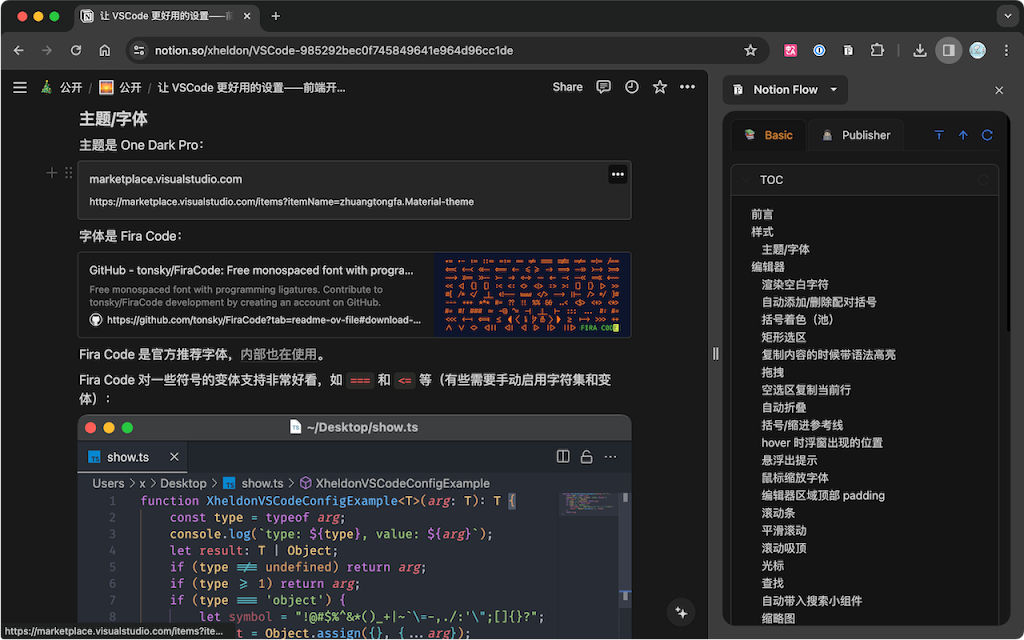
Task: Jump to 样式 in the TOC
Action: (762, 232)
